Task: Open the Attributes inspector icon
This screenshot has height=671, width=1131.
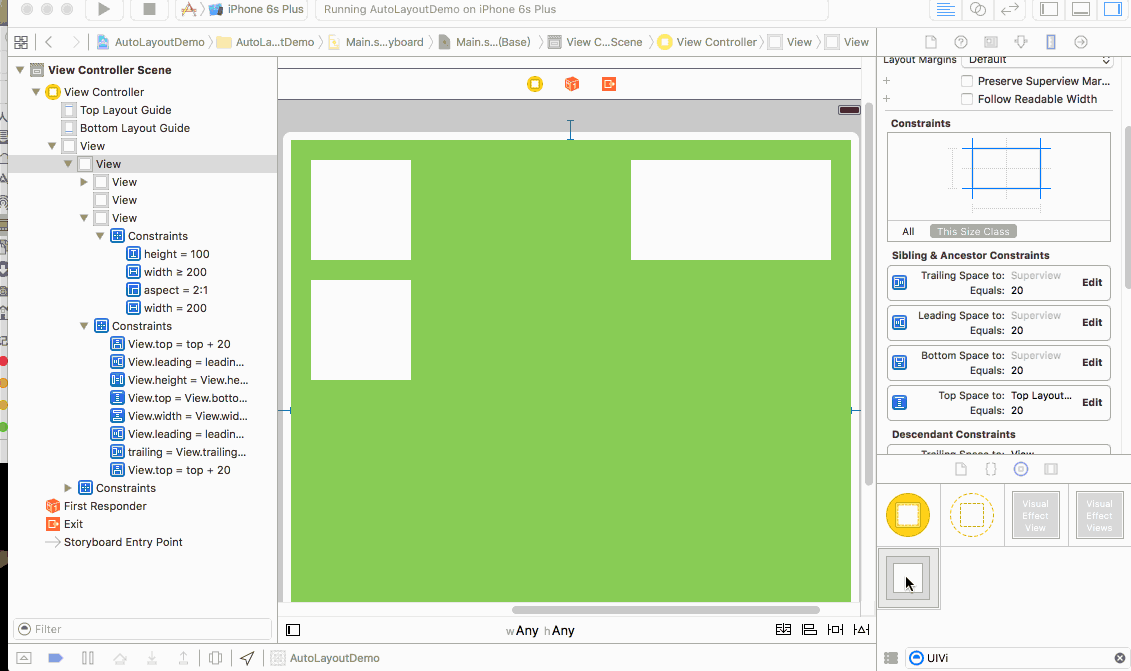Action: pyautogui.click(x=1020, y=42)
